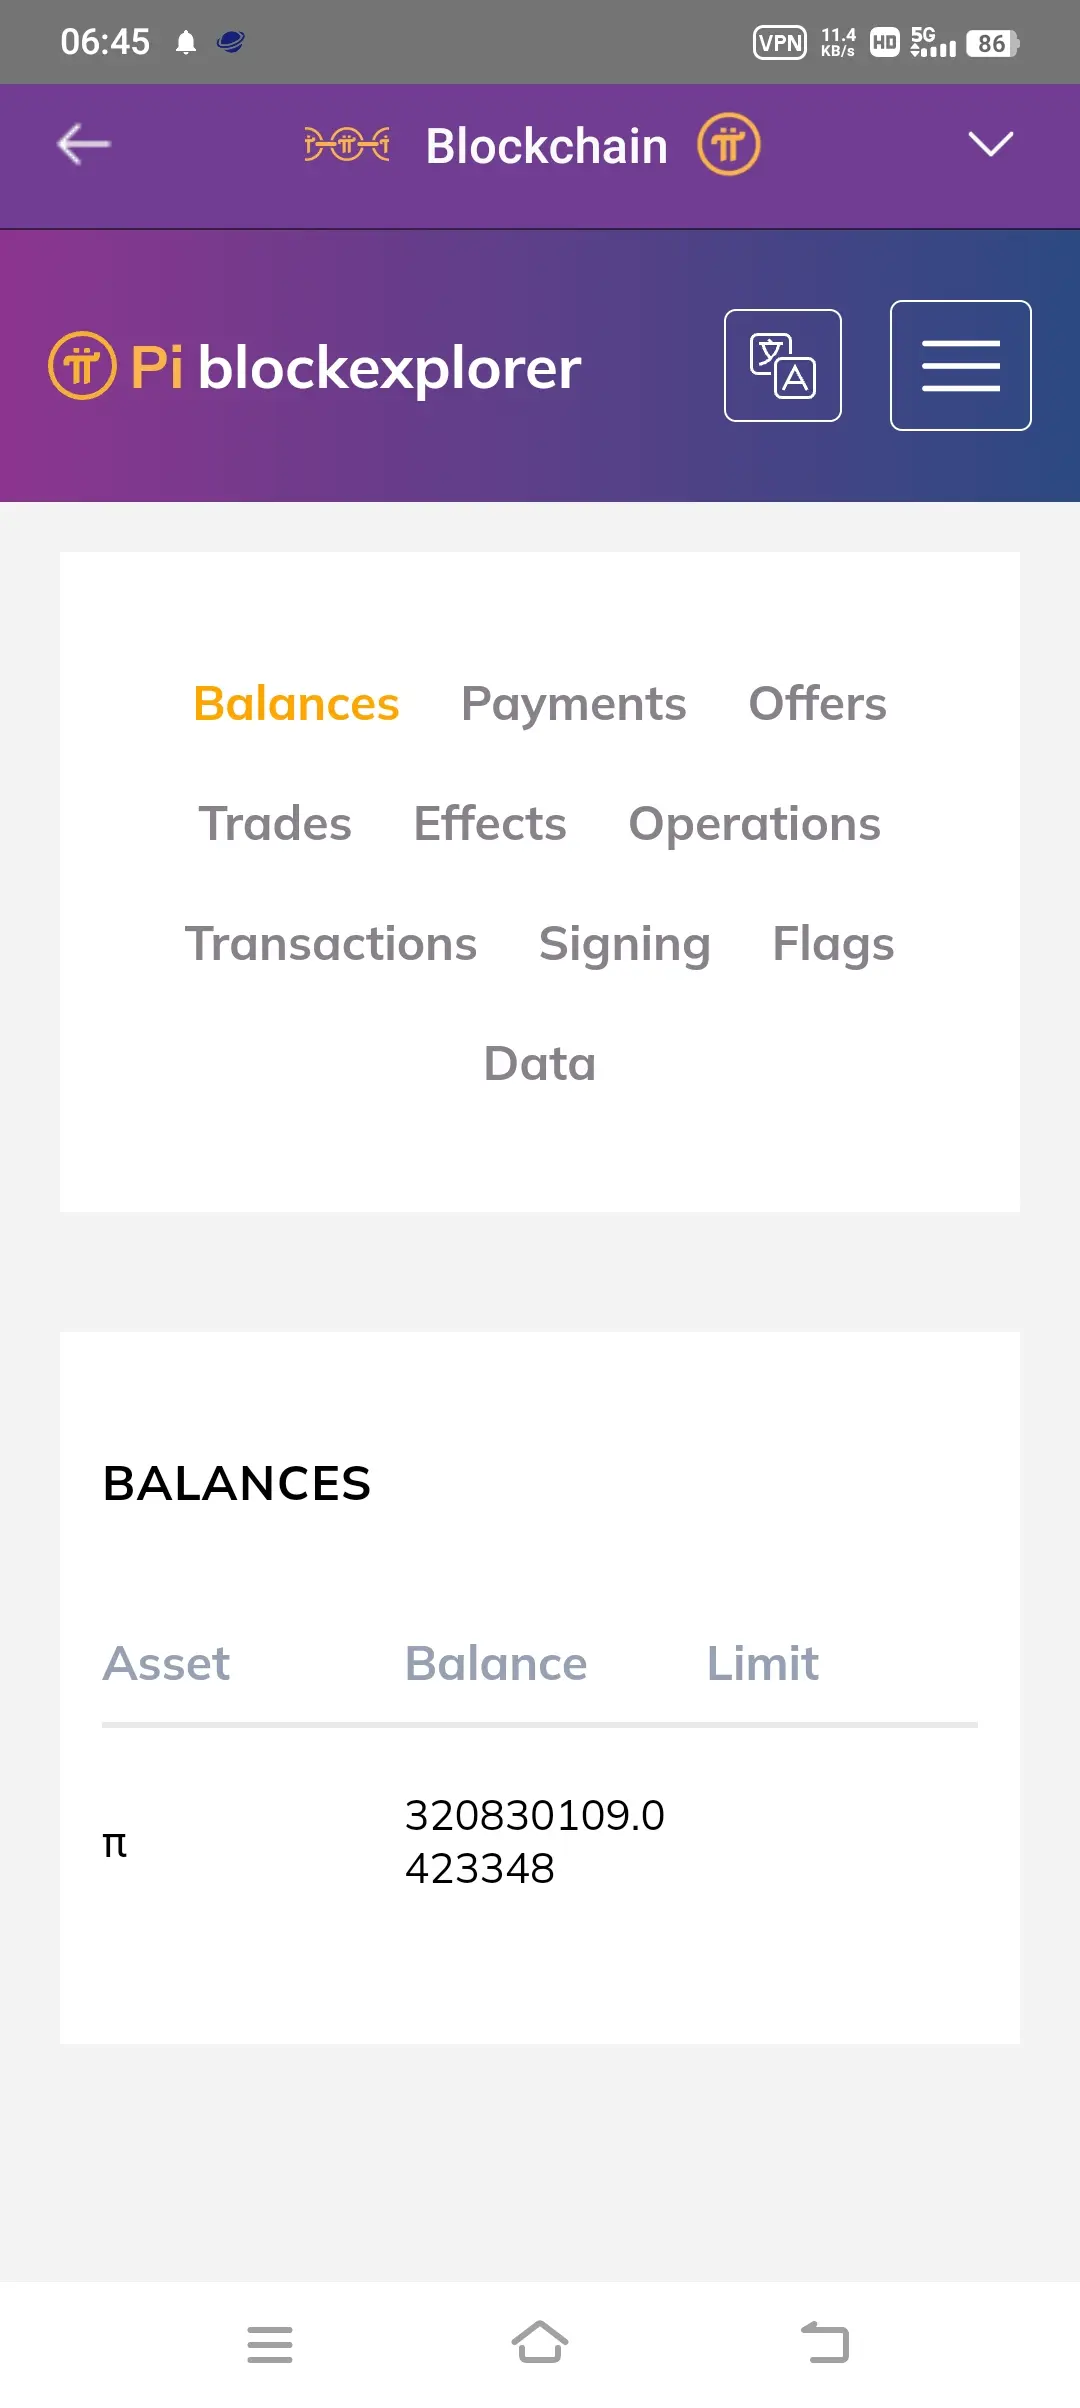Image resolution: width=1080 pixels, height=2408 pixels.
Task: Switch to the Flags tab
Action: tap(834, 944)
